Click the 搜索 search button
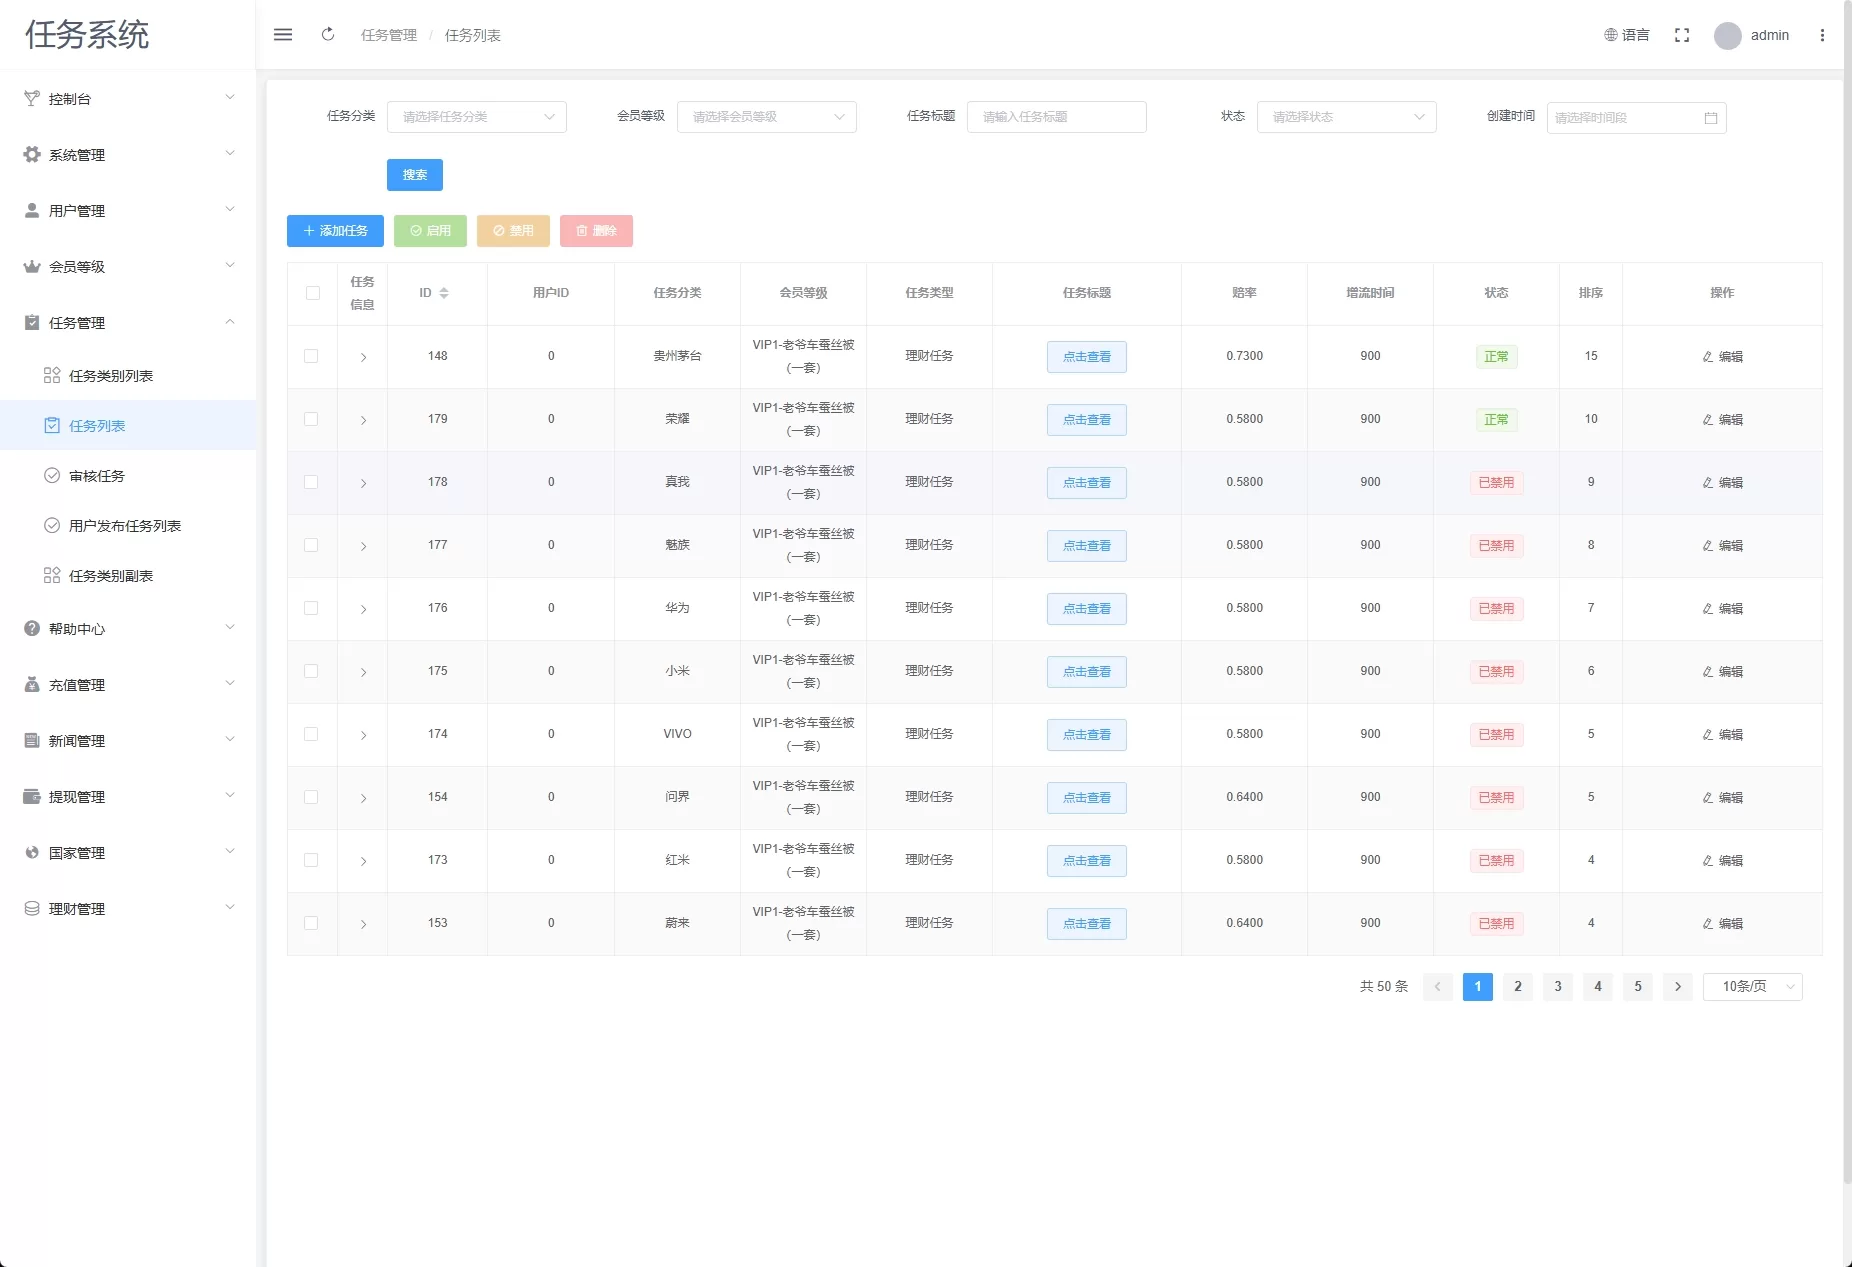The height and width of the screenshot is (1267, 1852). (414, 175)
